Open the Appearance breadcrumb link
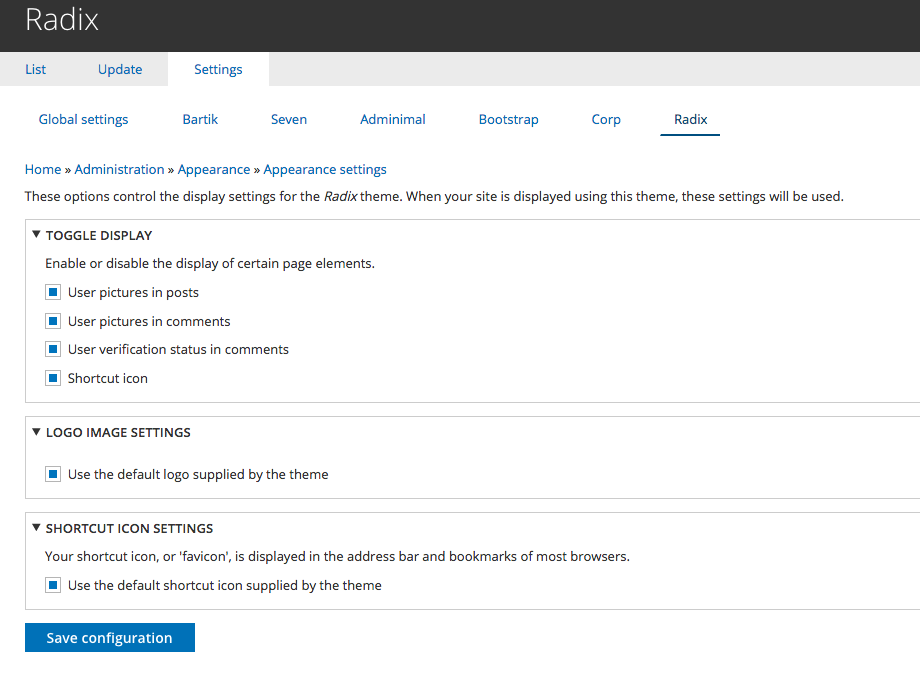Image resolution: width=920 pixels, height=687 pixels. pos(214,169)
